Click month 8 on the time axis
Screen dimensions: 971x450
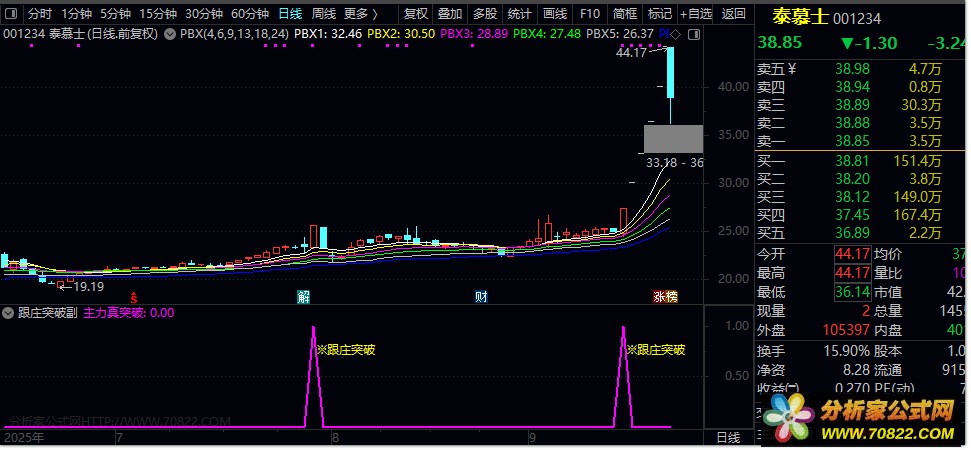335,438
